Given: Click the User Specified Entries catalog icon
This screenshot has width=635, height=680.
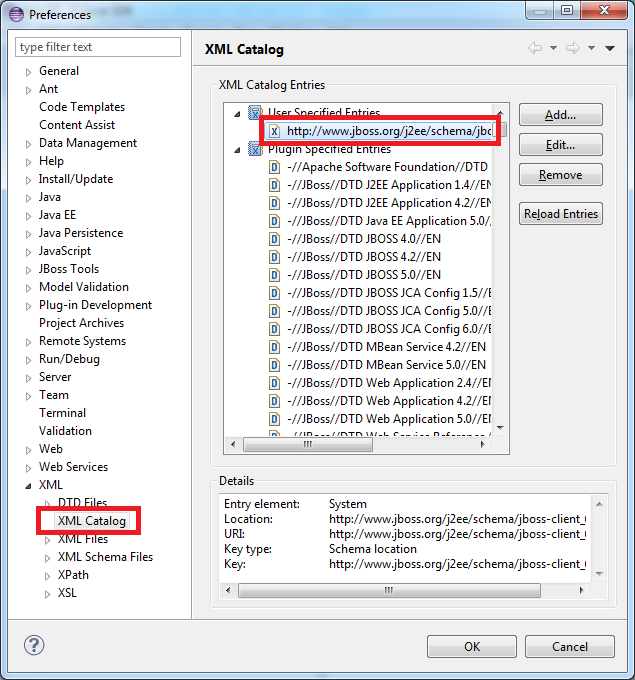Looking at the screenshot, I should tap(255, 112).
